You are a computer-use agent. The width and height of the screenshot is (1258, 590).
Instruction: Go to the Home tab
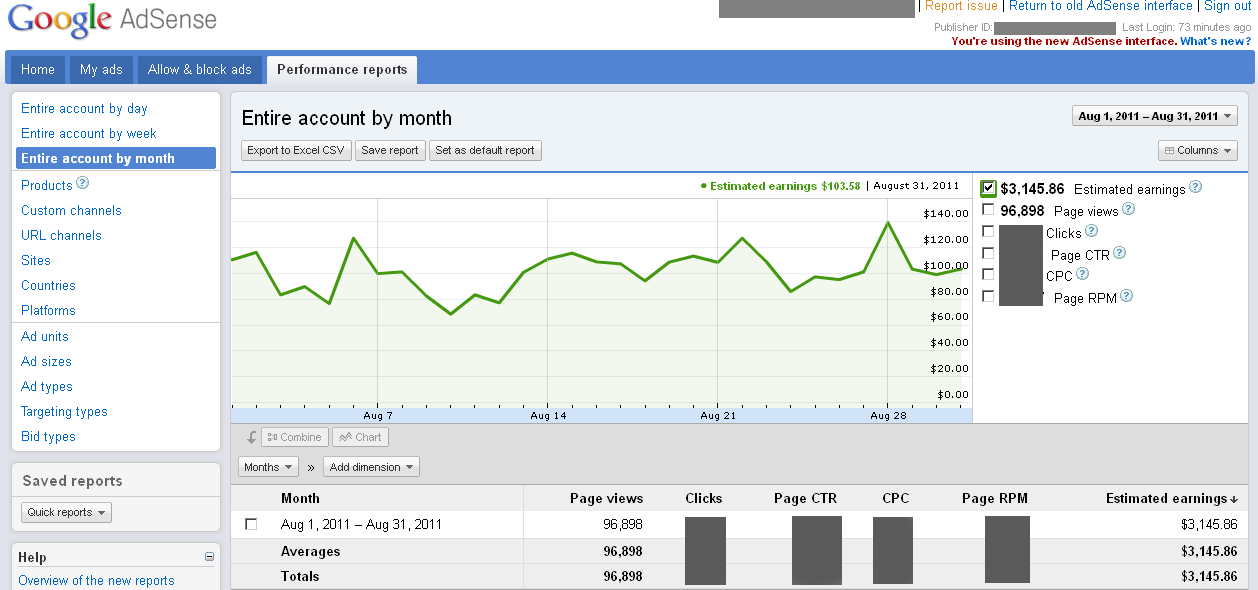(x=38, y=69)
